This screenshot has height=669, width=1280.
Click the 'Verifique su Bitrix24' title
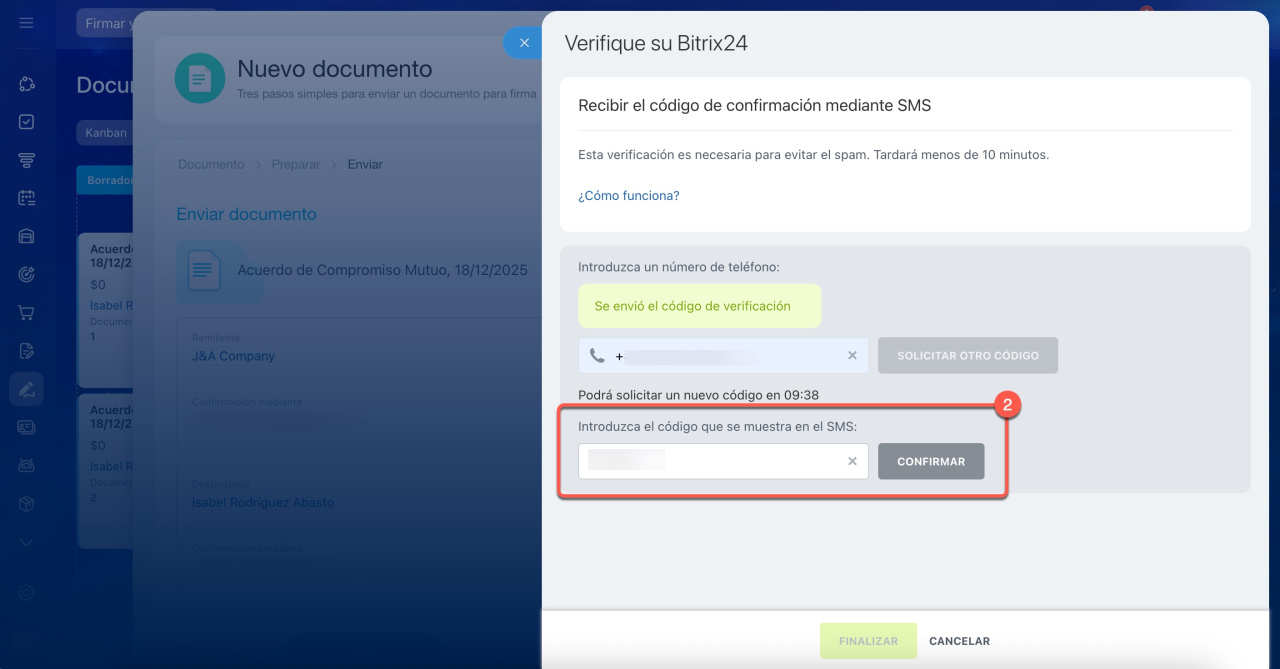[x=656, y=43]
